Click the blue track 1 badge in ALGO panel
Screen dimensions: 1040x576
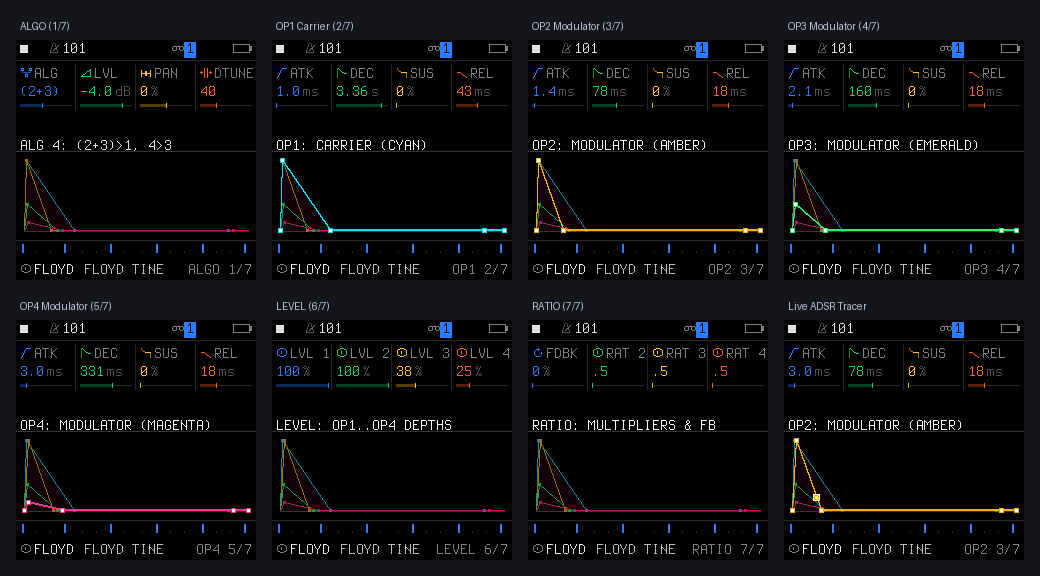tap(190, 48)
